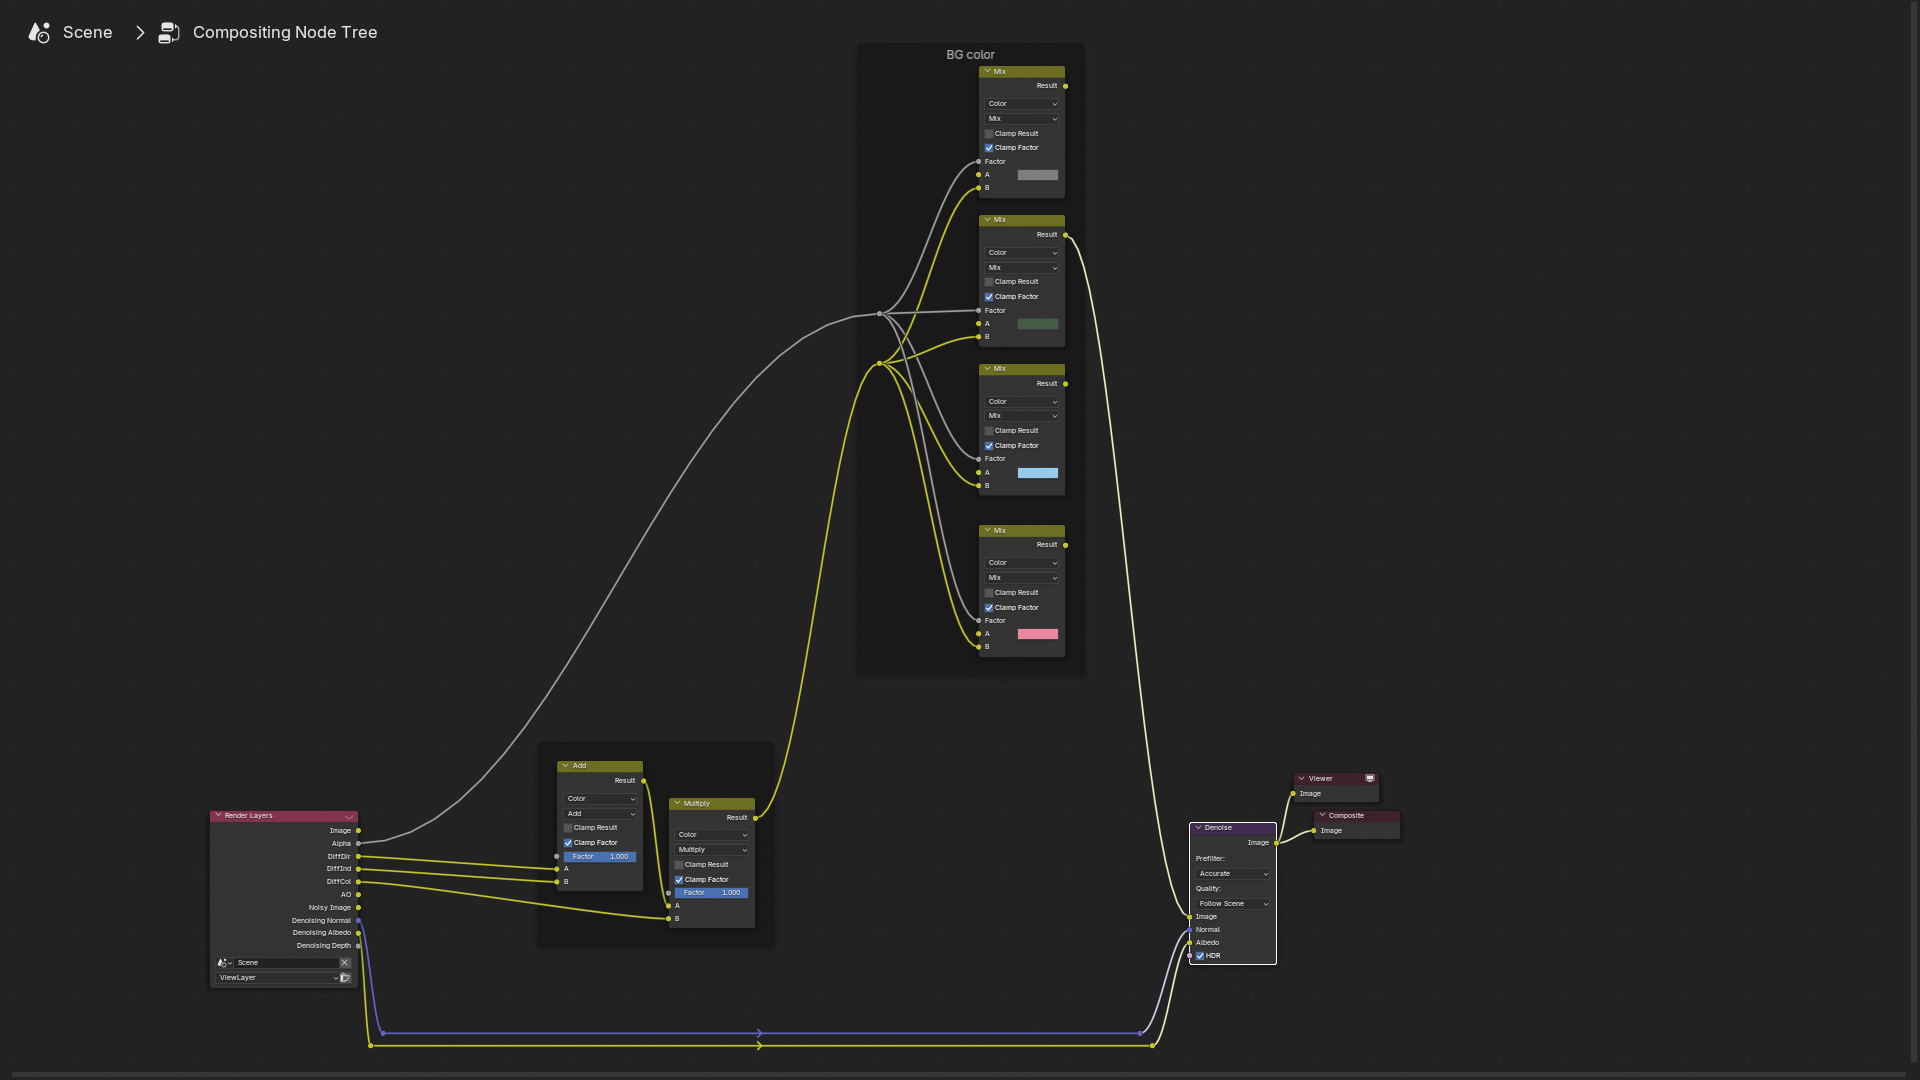Screen dimensions: 1920x1080
Task: Uncheck HDR in the Denoise node
Action: point(1200,956)
